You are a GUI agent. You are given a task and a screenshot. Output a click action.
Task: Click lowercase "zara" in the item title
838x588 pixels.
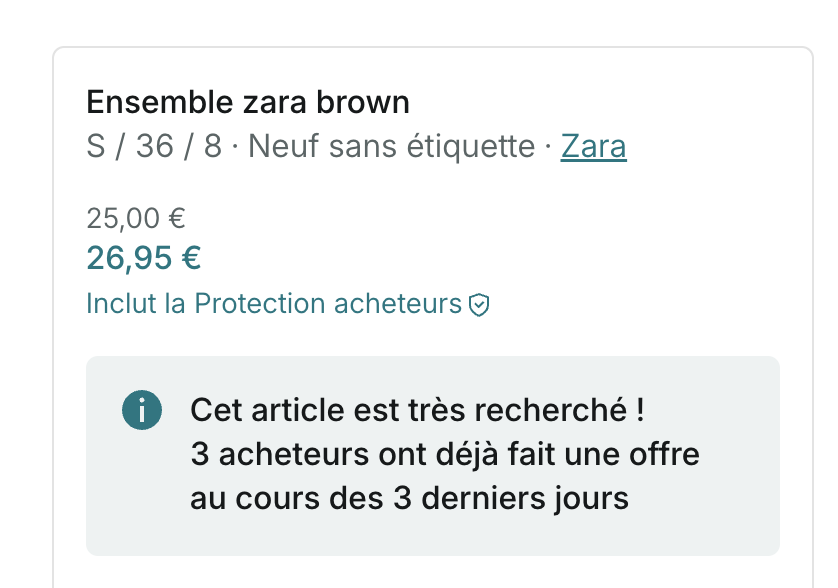[x=266, y=102]
